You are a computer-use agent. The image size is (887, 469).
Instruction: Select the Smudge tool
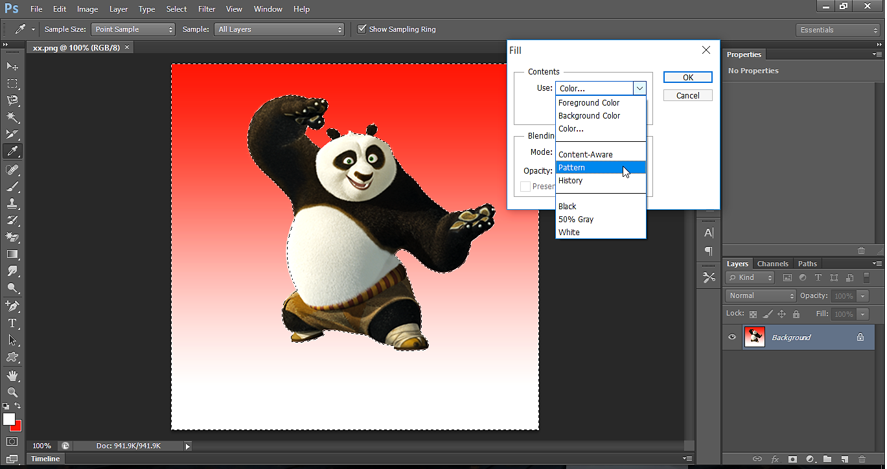(x=12, y=272)
